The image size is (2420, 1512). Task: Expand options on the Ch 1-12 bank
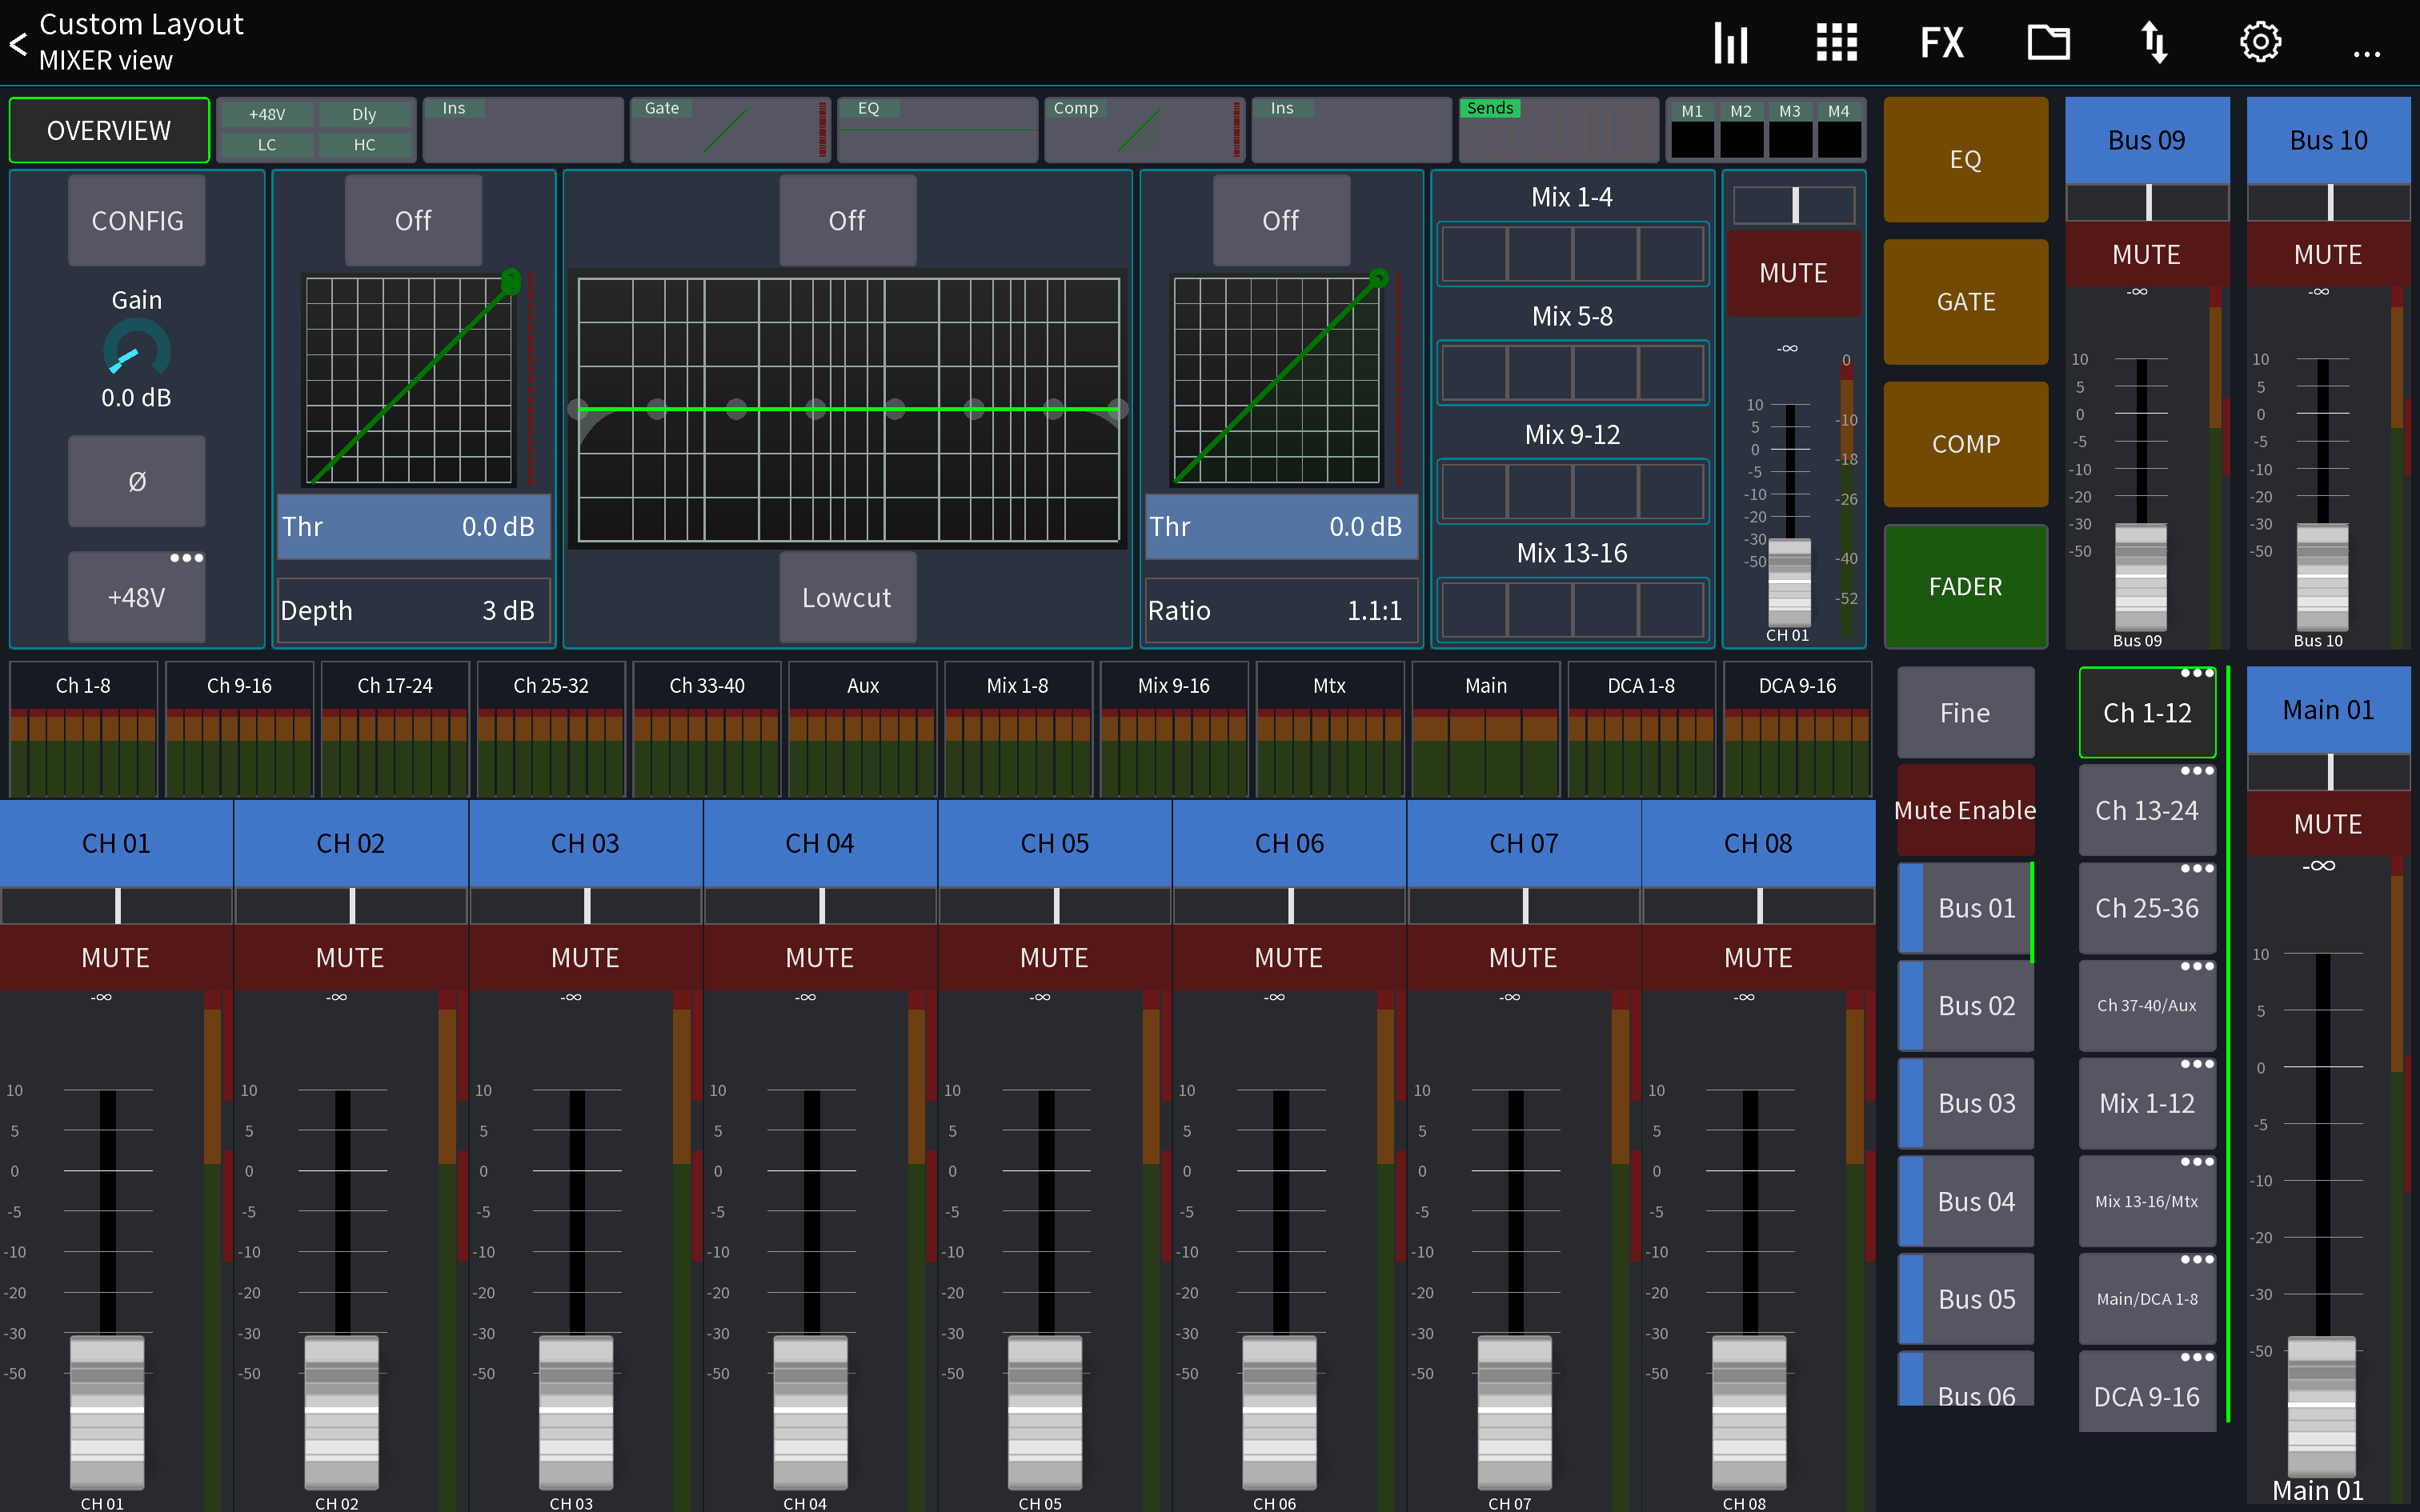coord(2197,673)
